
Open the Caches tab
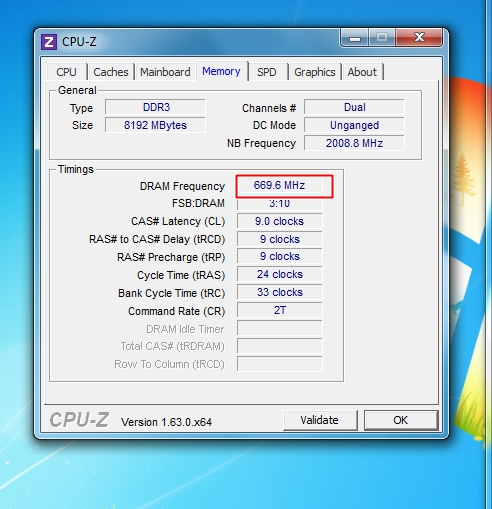[111, 72]
